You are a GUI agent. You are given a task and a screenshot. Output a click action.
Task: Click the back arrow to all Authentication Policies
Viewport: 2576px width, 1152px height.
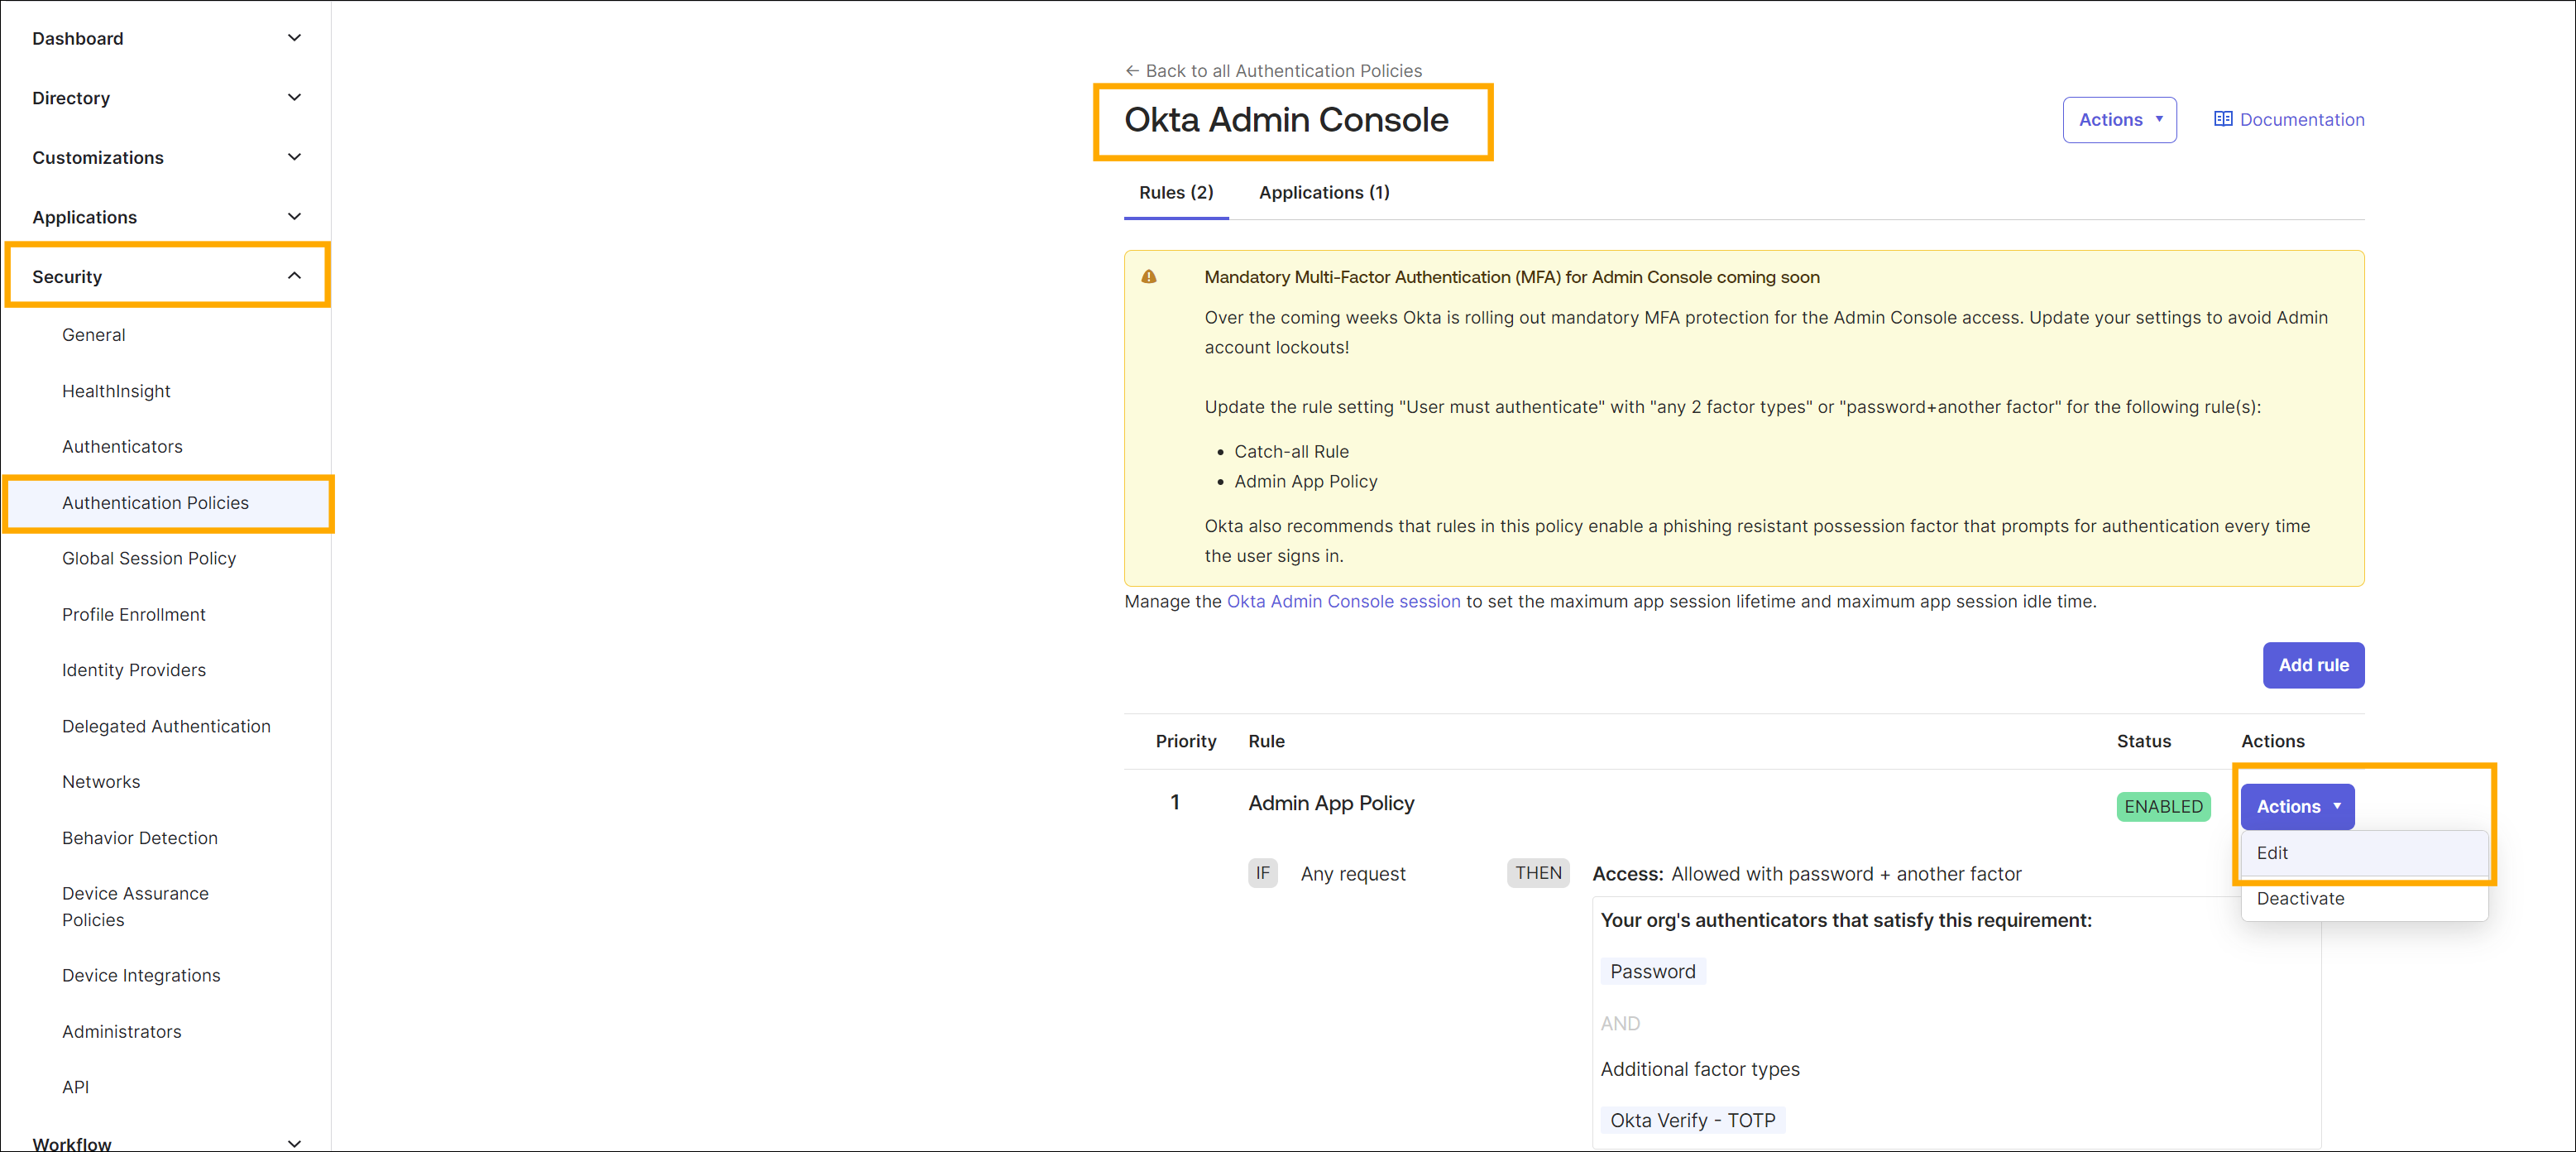click(1132, 70)
